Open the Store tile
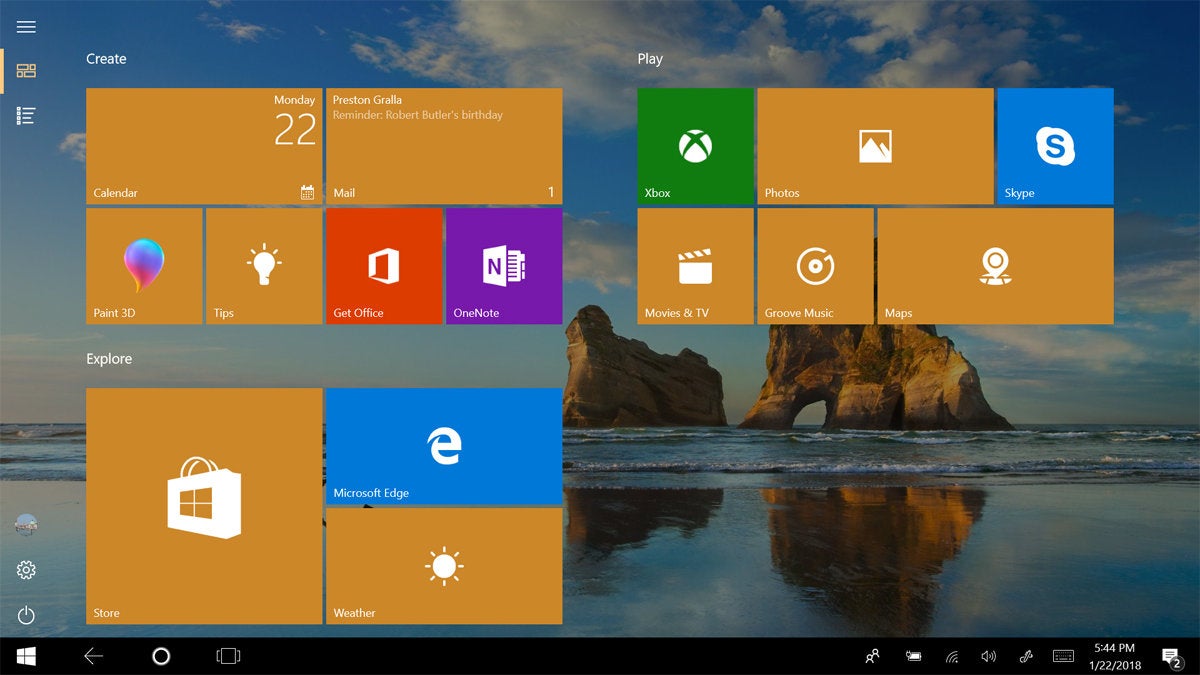Viewport: 1200px width, 675px height. [204, 506]
